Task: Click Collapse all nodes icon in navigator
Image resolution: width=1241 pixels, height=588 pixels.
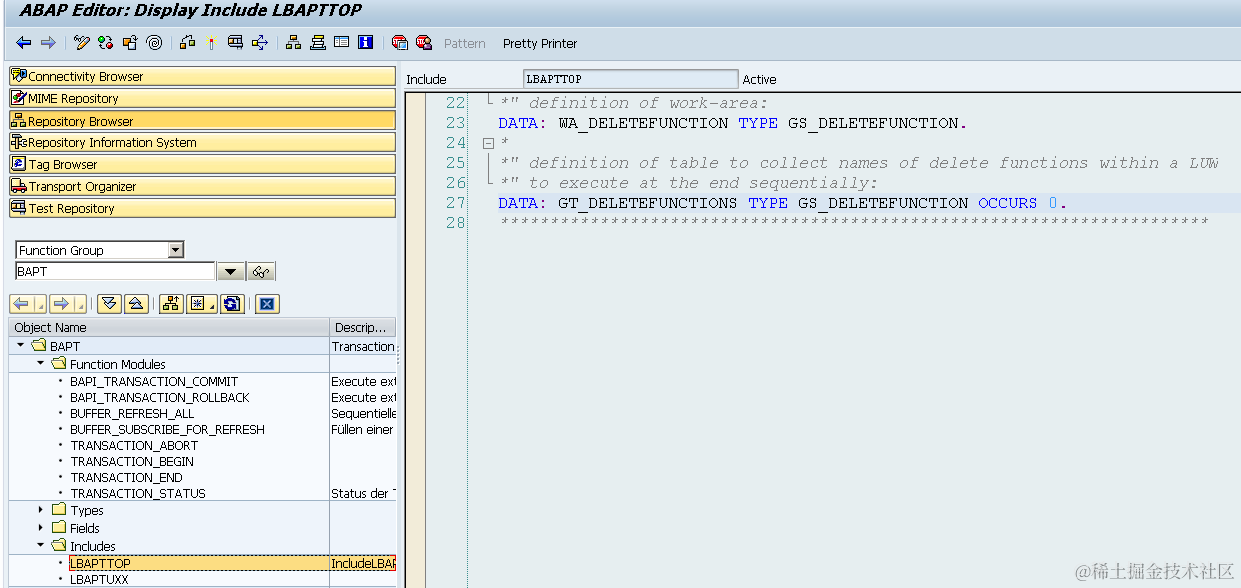Action: 136,304
